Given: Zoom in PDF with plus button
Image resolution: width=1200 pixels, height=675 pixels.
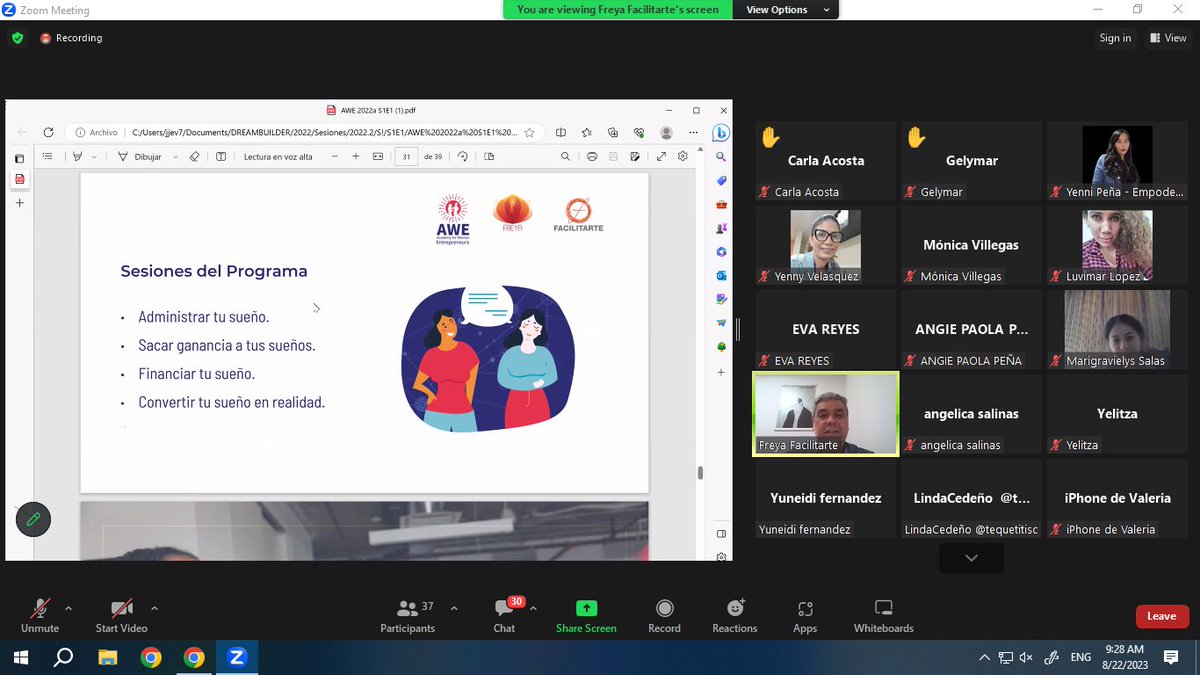Looking at the screenshot, I should point(356,156).
